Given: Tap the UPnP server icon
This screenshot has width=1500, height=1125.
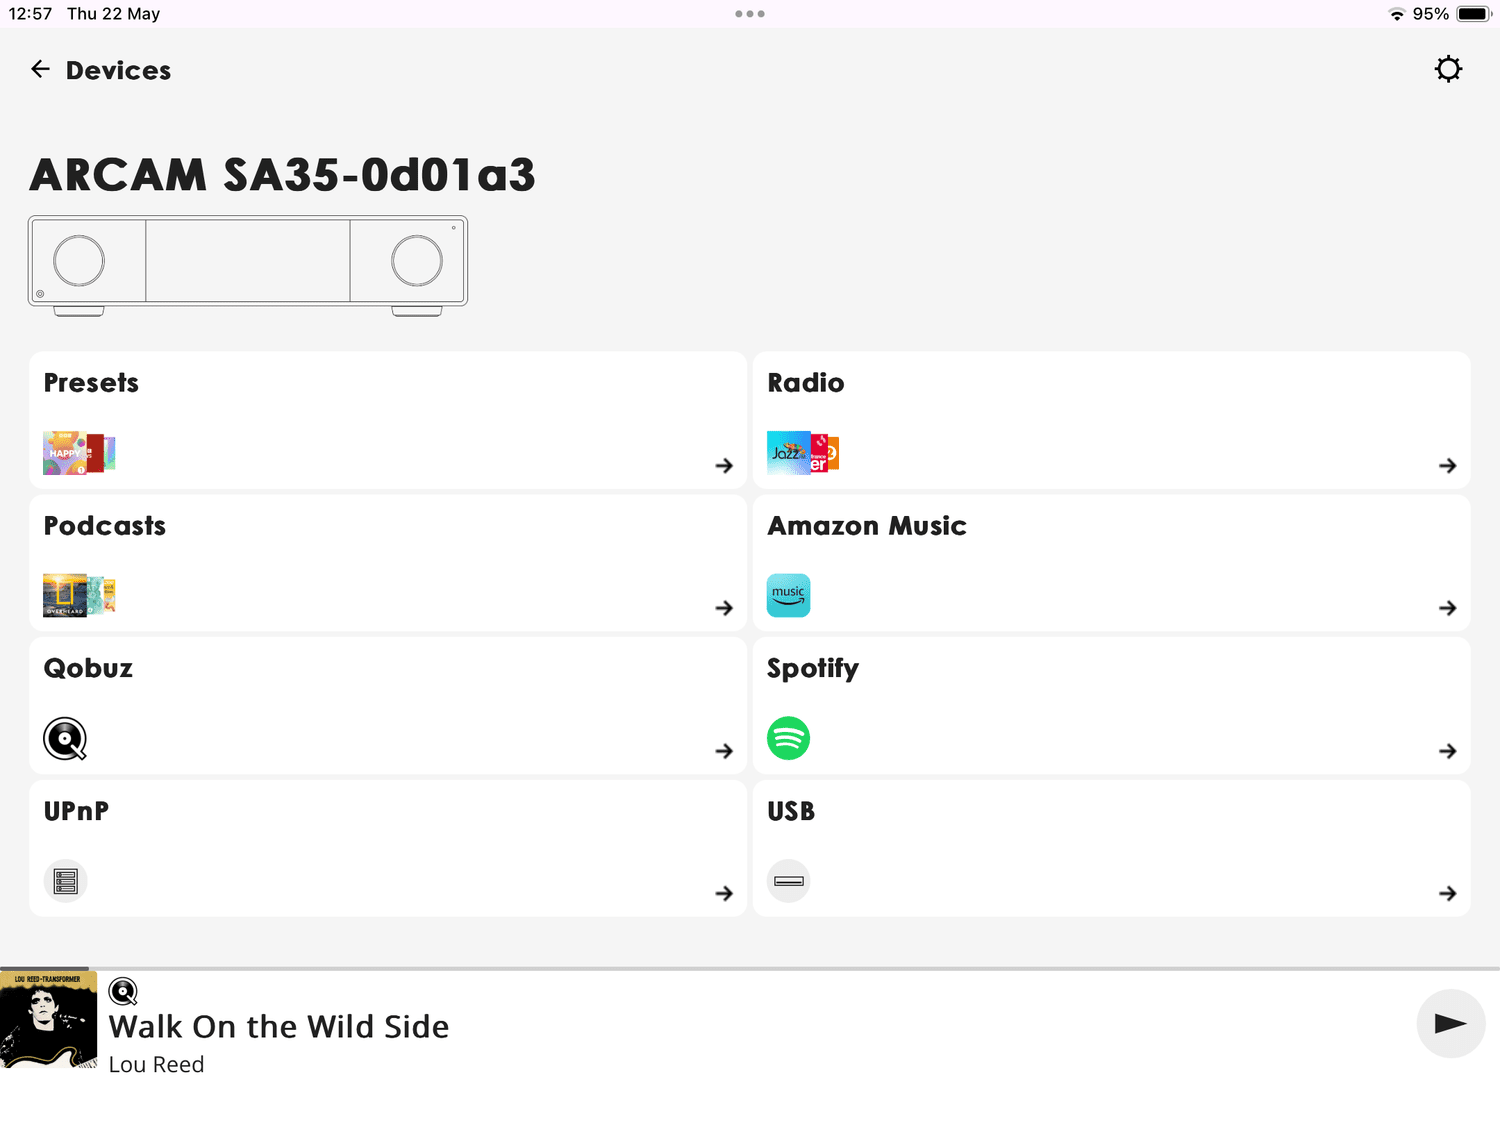Looking at the screenshot, I should [x=65, y=881].
